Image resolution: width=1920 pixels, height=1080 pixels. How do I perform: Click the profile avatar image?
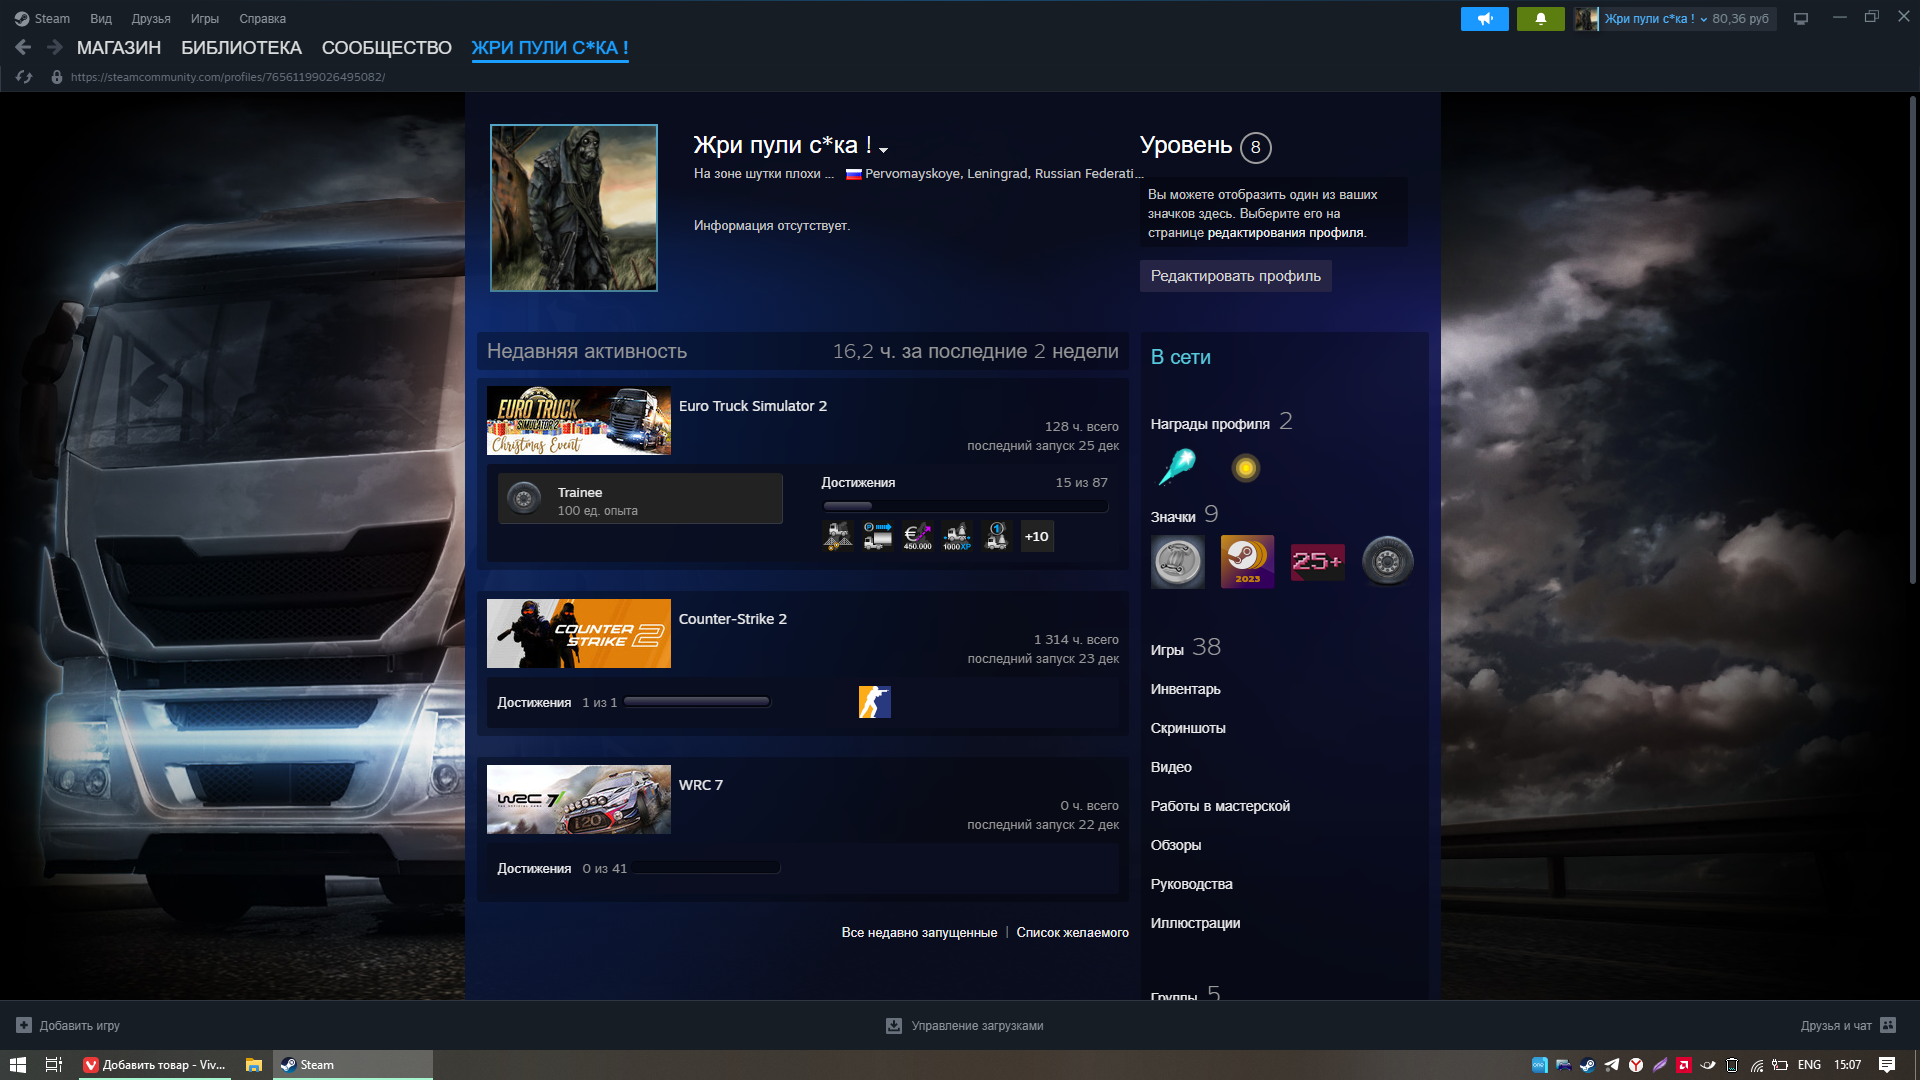(x=574, y=208)
